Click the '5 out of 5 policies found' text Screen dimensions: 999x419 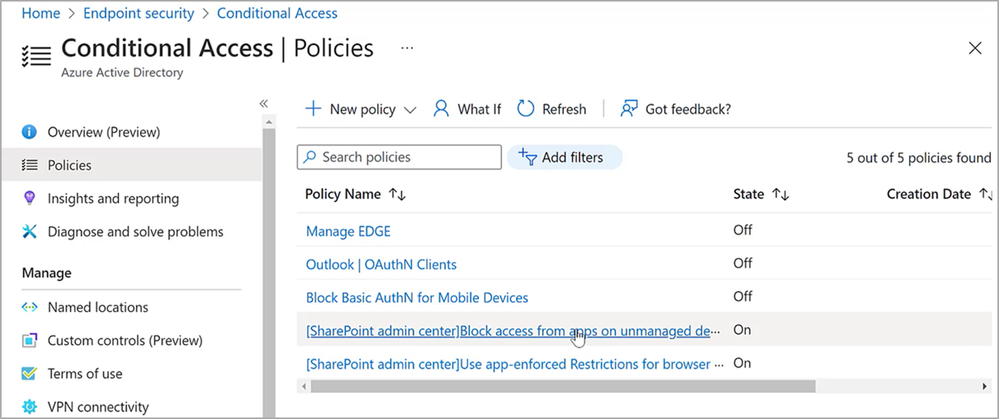point(919,158)
